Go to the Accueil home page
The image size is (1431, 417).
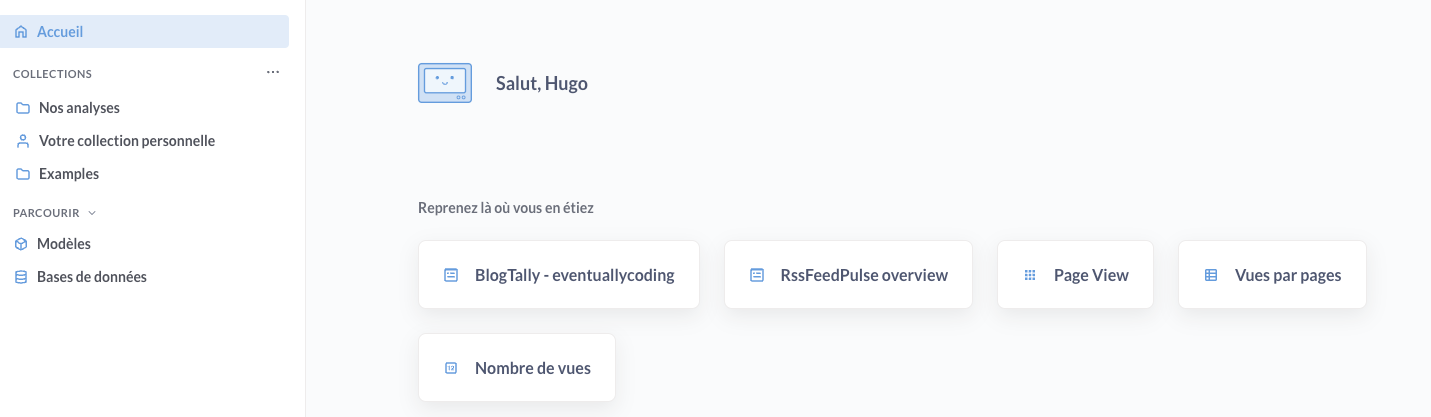pyautogui.click(x=60, y=32)
